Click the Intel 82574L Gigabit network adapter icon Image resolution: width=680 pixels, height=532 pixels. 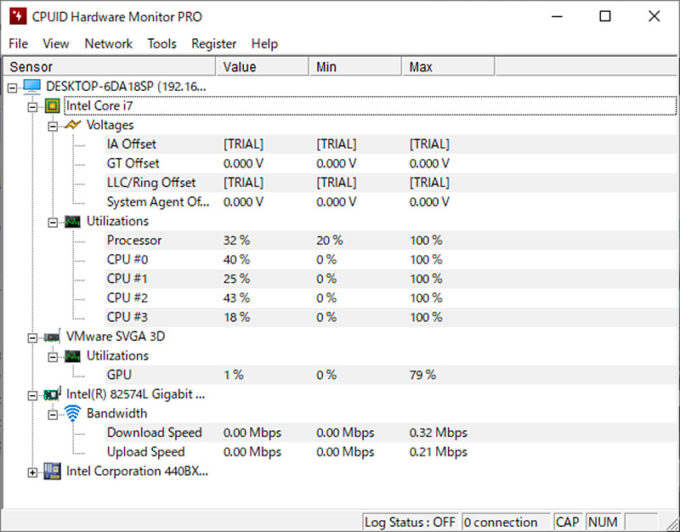coord(52,394)
